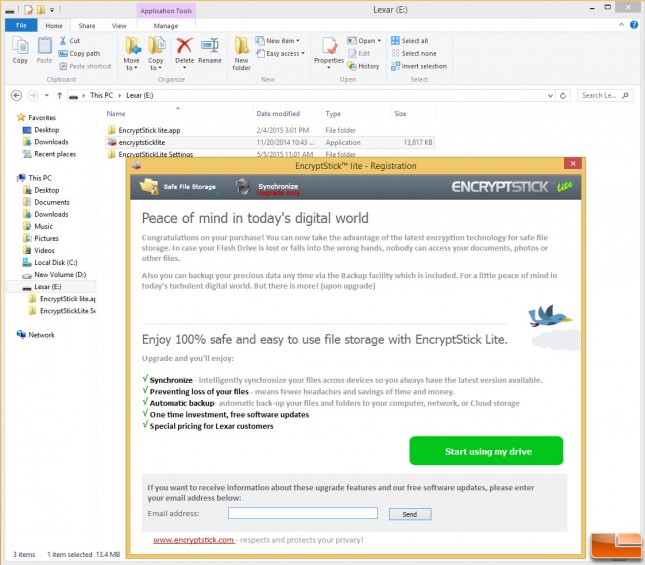Go back with the Back arrow
The width and height of the screenshot is (645, 565).
coord(16,95)
